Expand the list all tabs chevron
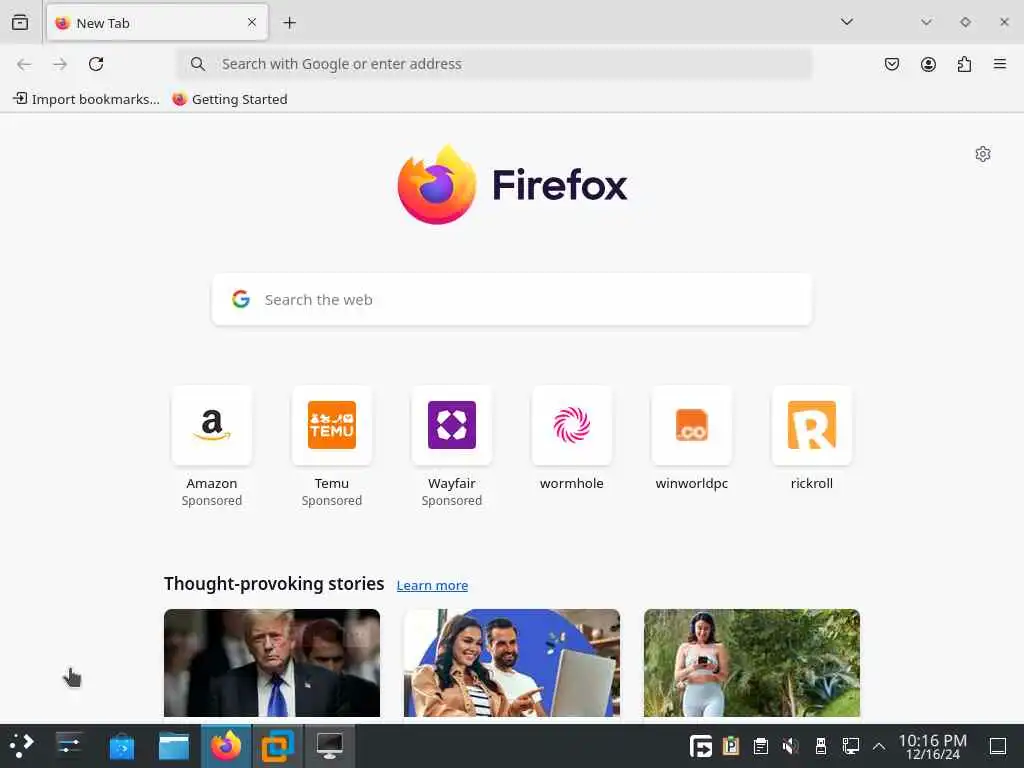 [x=846, y=22]
